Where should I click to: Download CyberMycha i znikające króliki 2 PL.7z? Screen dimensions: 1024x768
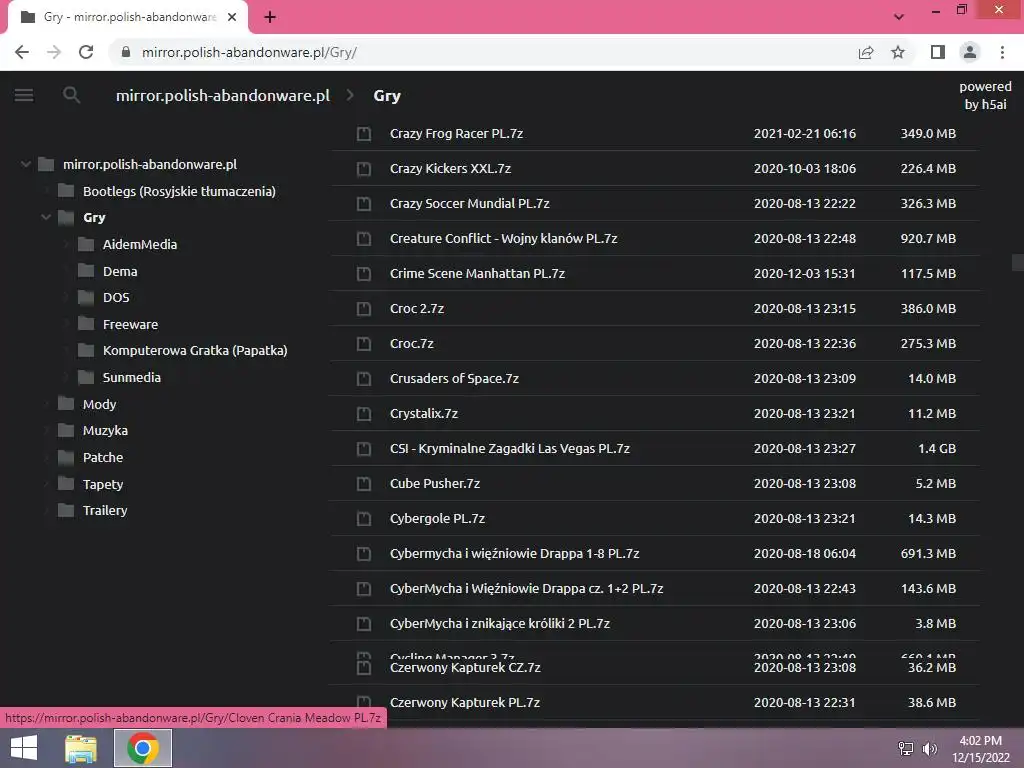(x=500, y=624)
